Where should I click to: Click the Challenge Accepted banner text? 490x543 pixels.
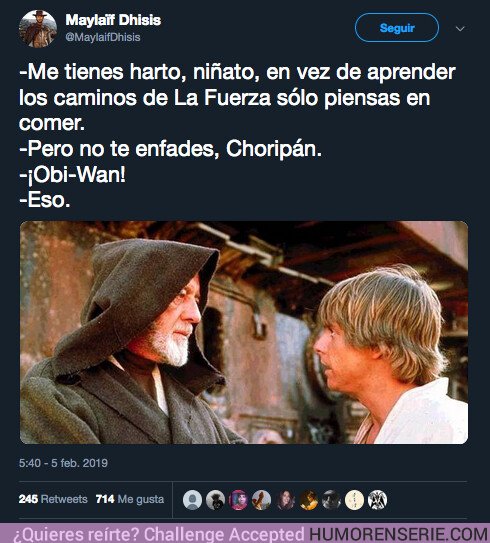pos(224,534)
